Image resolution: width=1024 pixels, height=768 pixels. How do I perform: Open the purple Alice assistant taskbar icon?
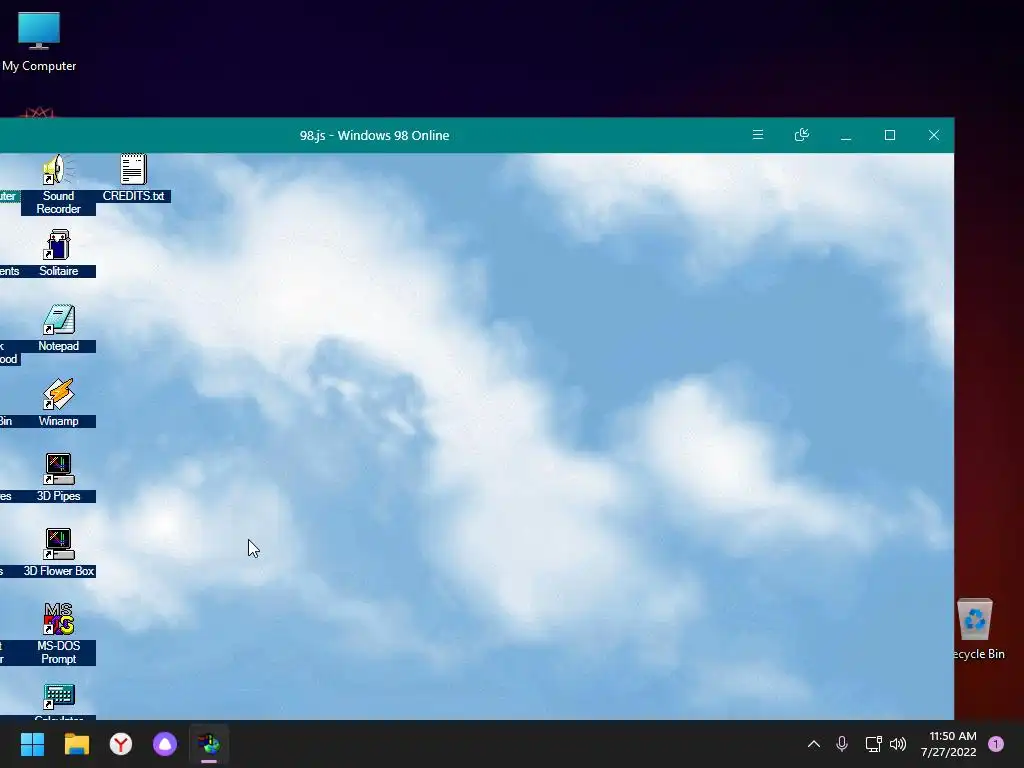point(165,744)
